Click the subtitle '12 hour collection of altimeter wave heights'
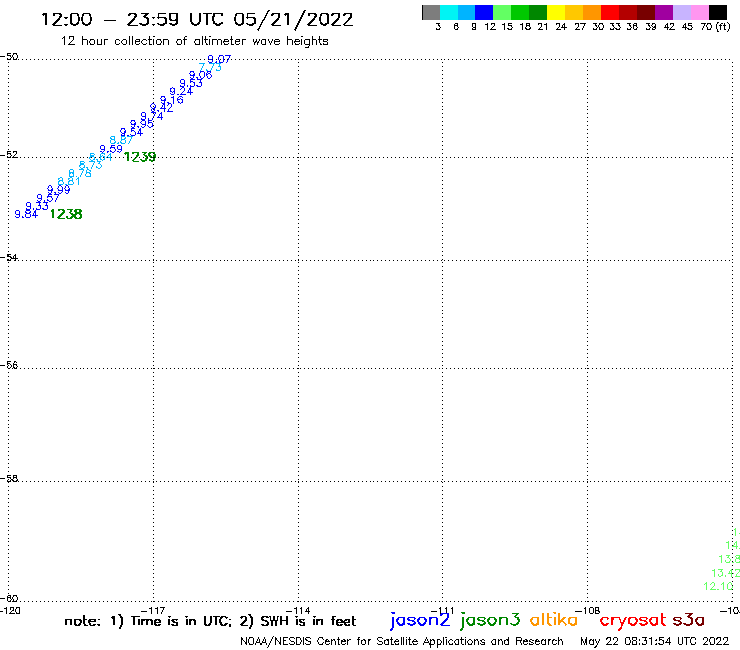This screenshot has width=740, height=650. [x=194, y=41]
